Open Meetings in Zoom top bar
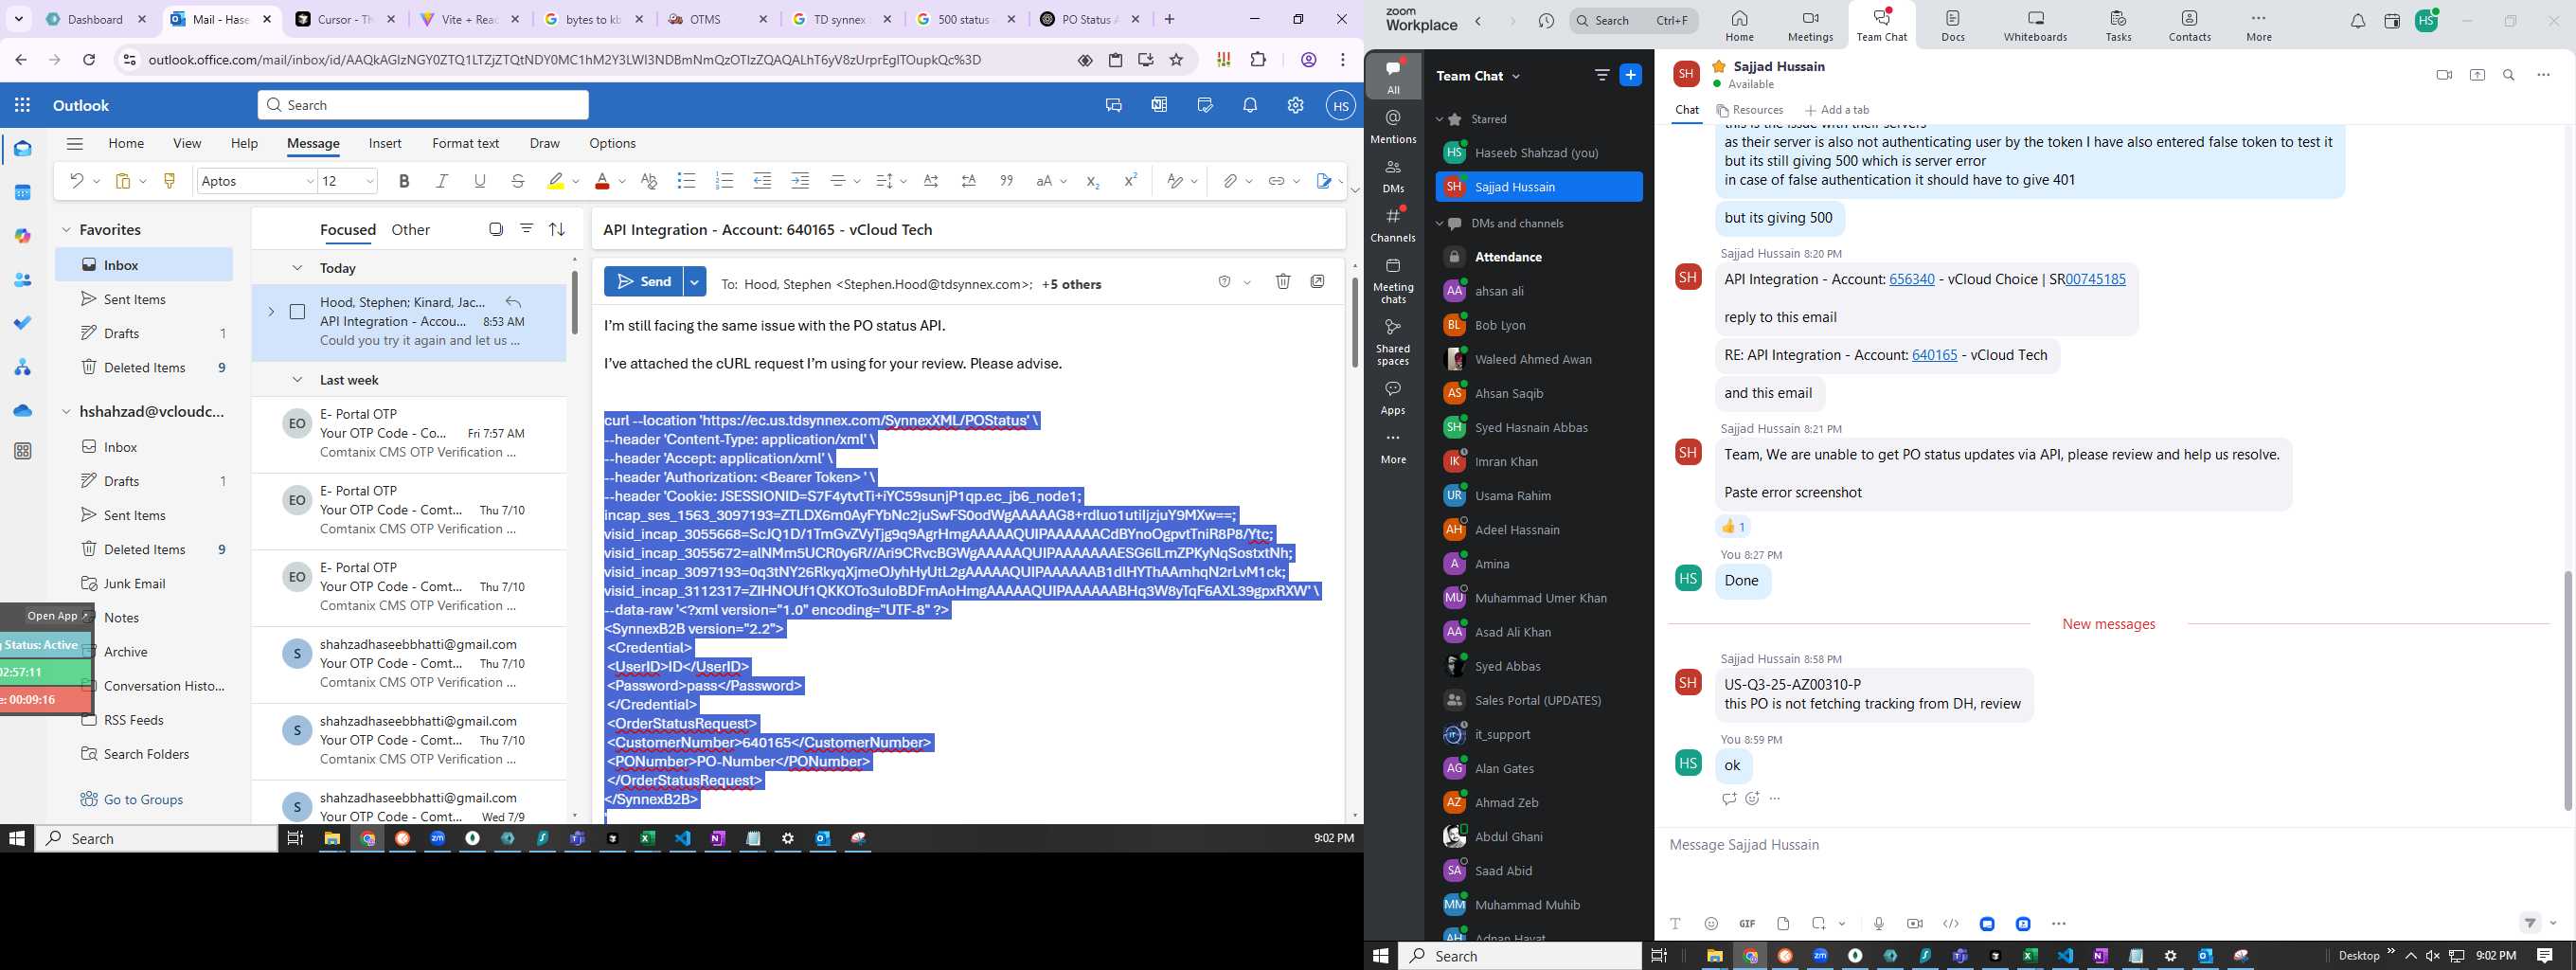Image resolution: width=2576 pixels, height=970 pixels. [1810, 26]
